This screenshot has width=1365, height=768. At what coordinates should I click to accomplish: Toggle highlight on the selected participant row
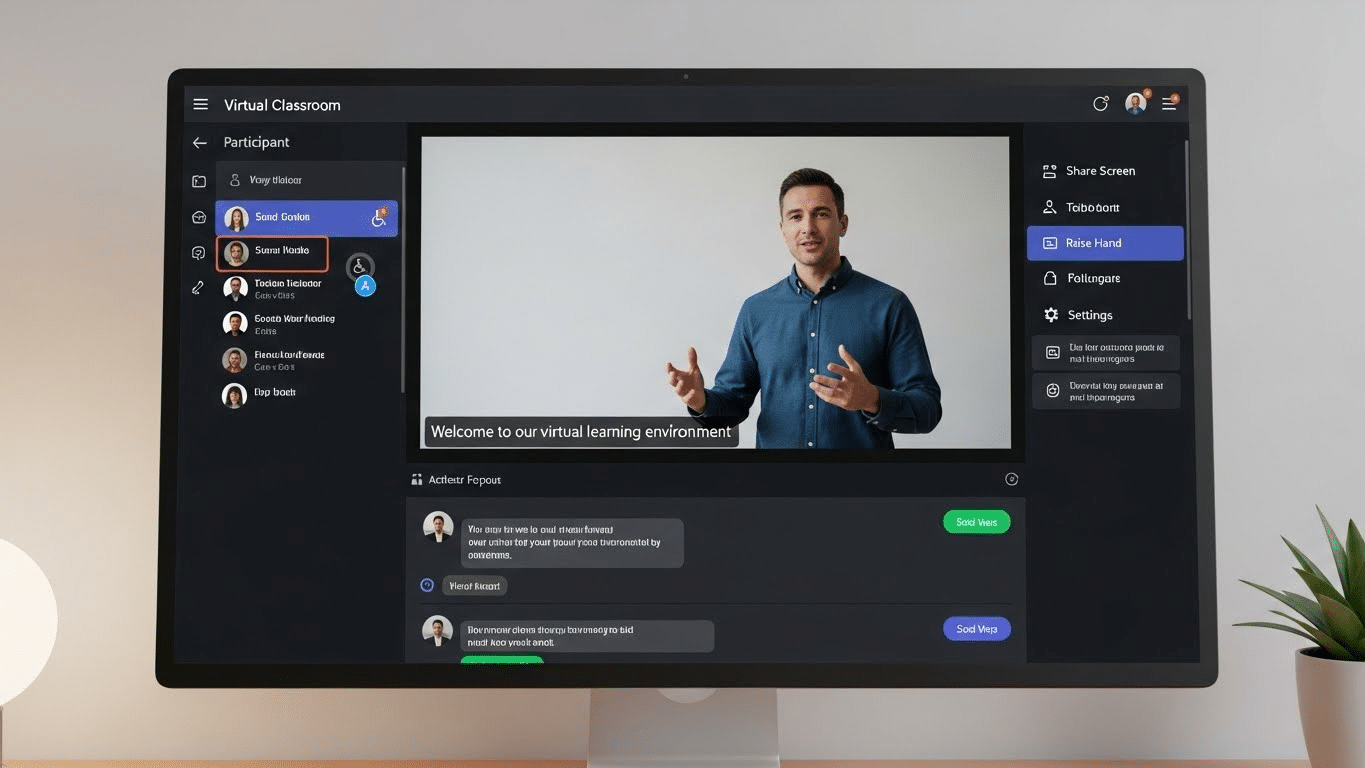[271, 253]
